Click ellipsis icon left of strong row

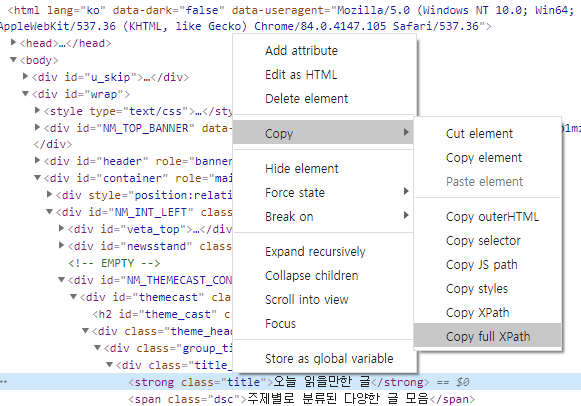[4, 382]
